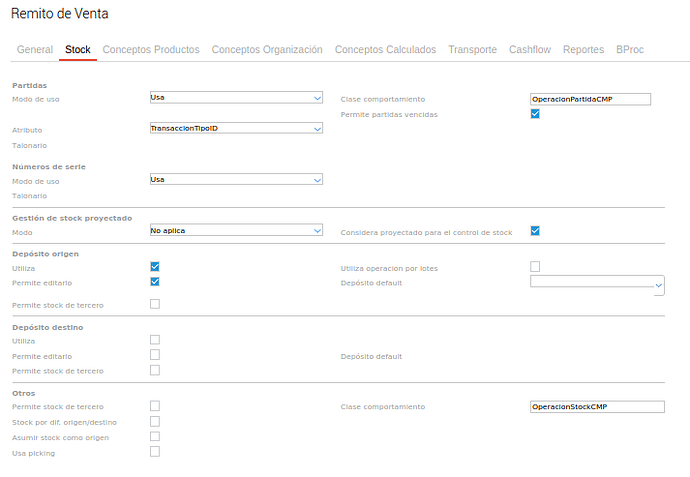Enable Stock por dif. origen/destino checkbox
This screenshot has width=690, height=477.
click(x=155, y=421)
